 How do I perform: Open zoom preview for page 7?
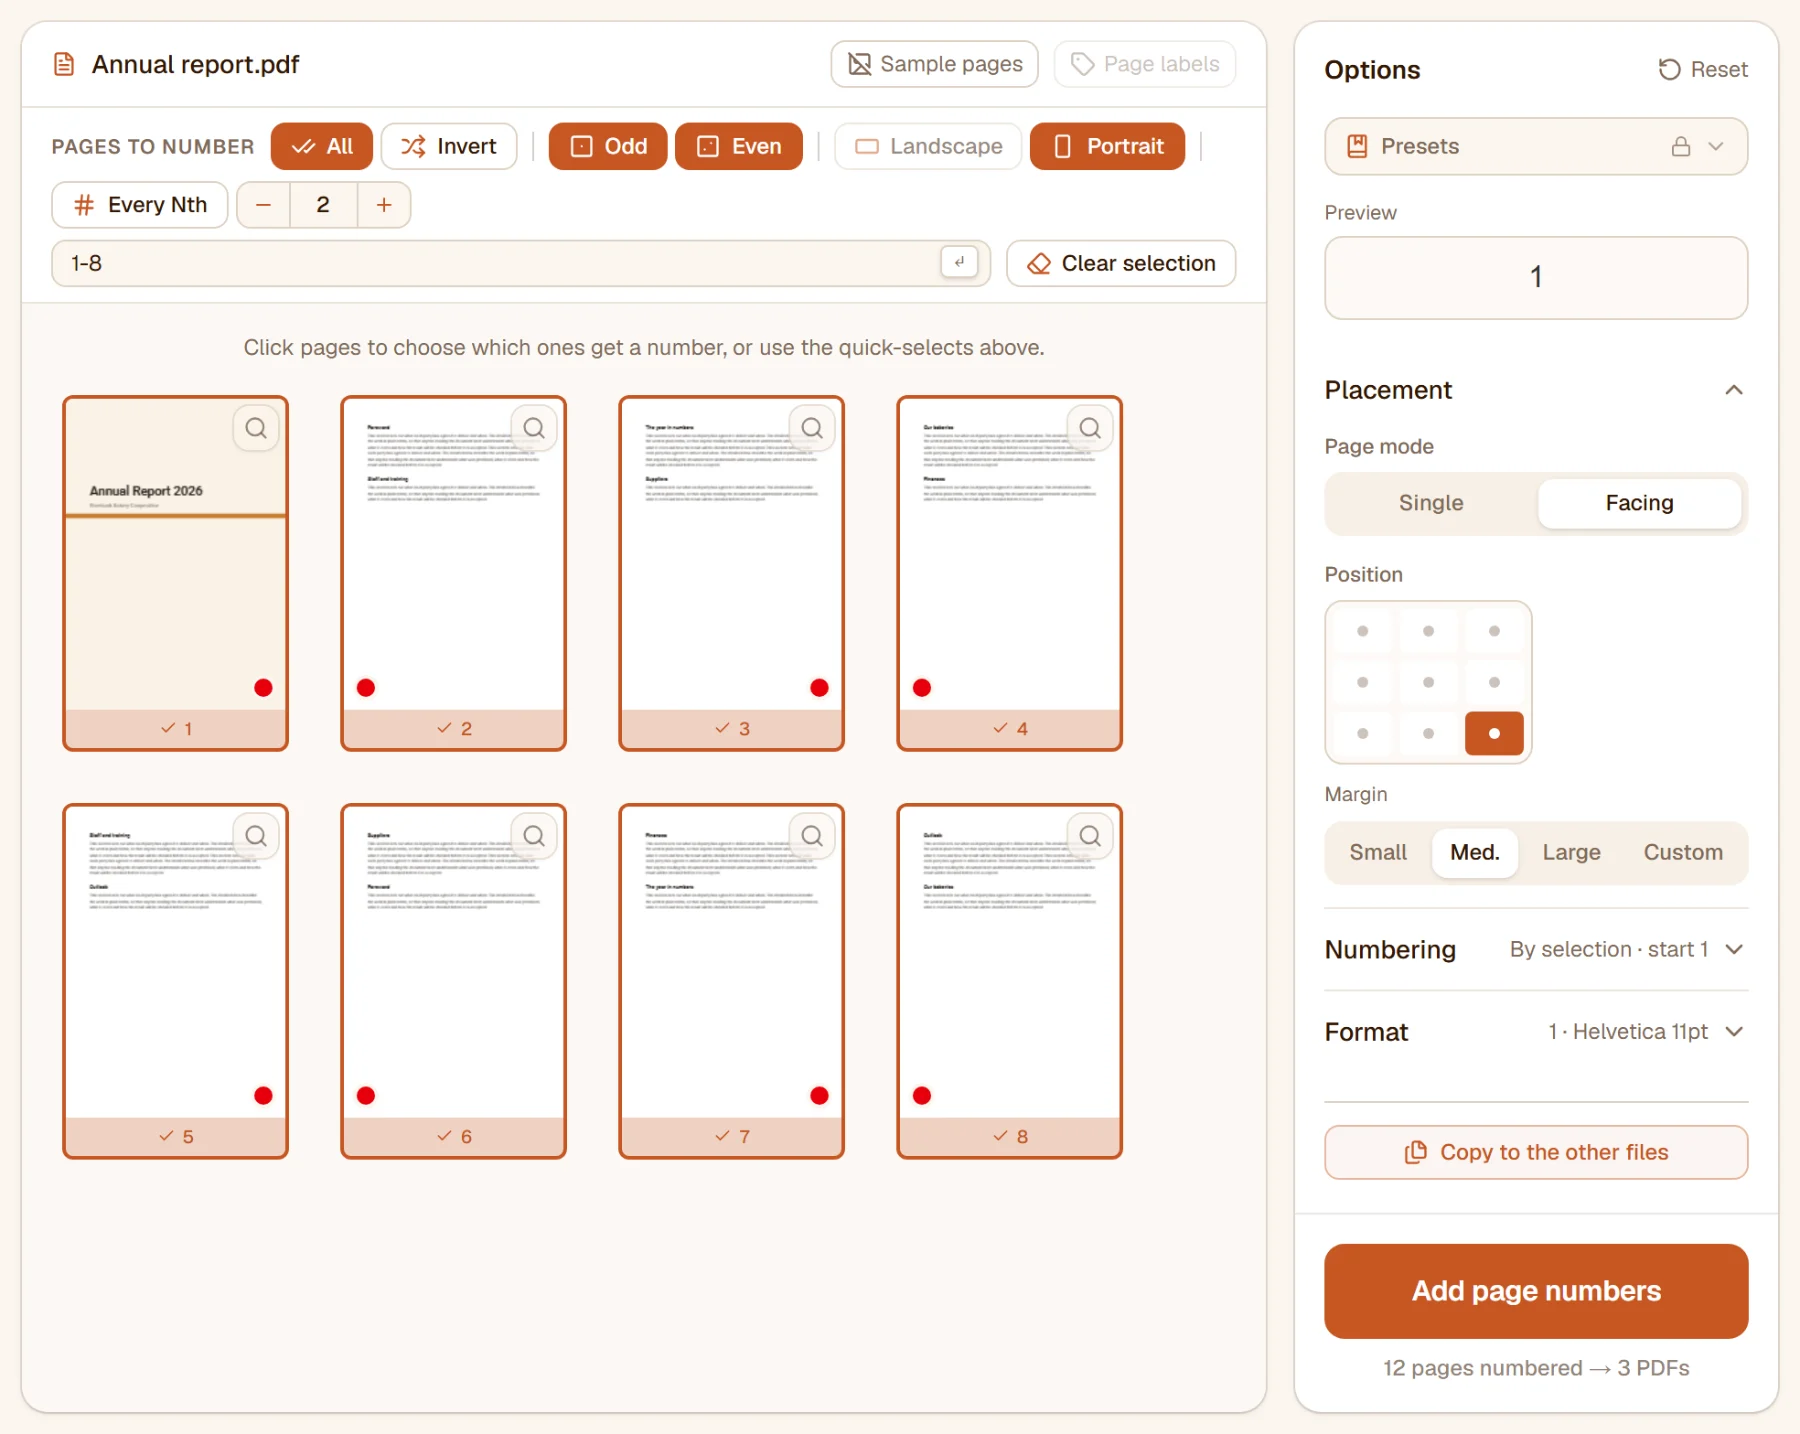812,836
